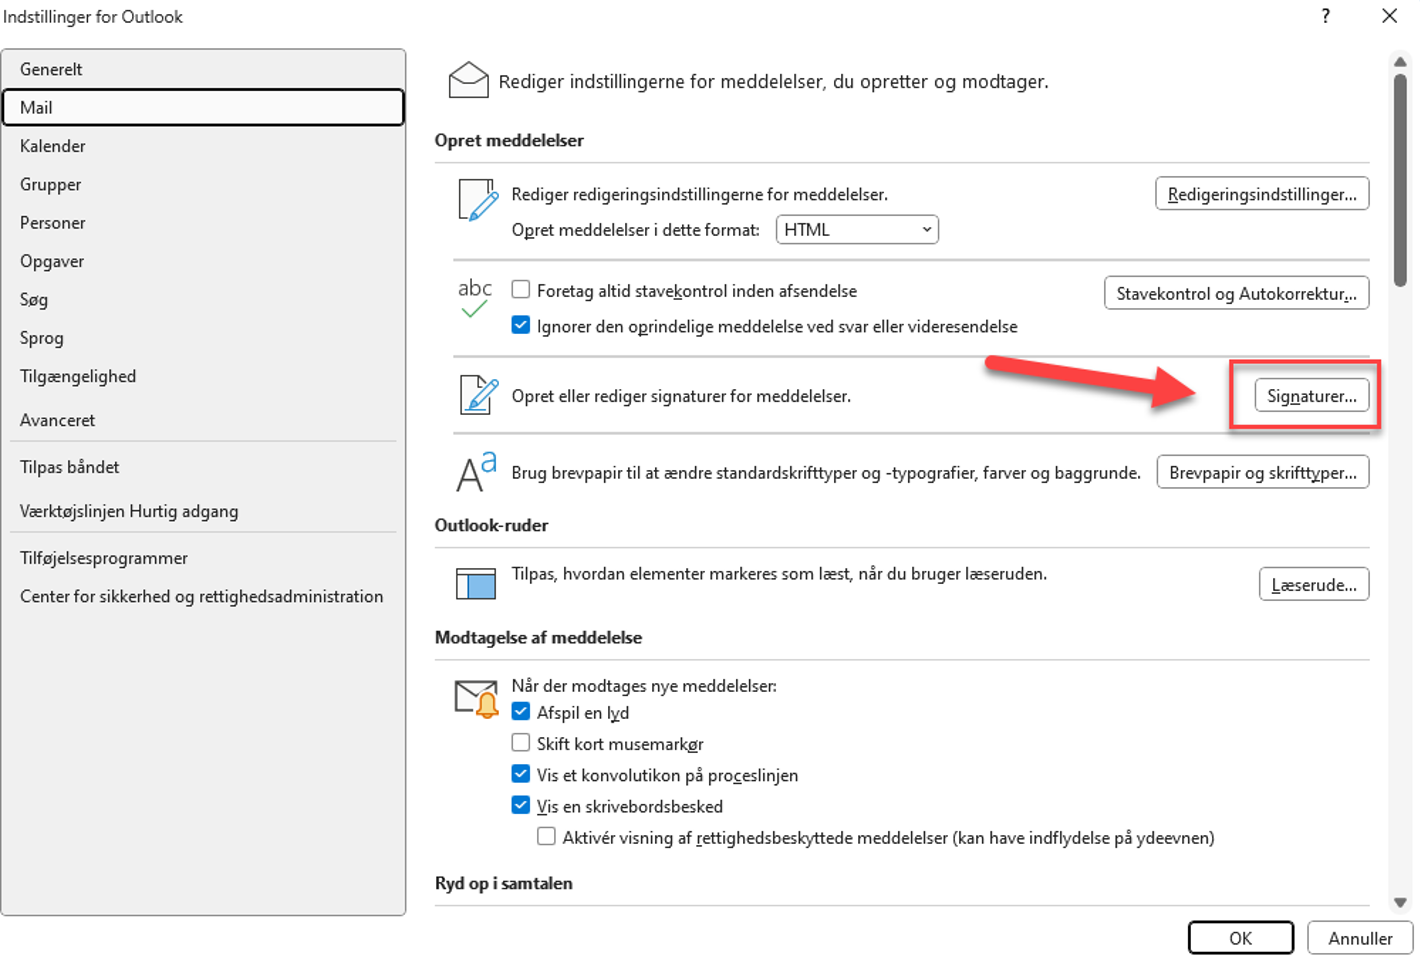1420x956 pixels.
Task: Click the stationery and fonts letter icon
Action: (476, 472)
